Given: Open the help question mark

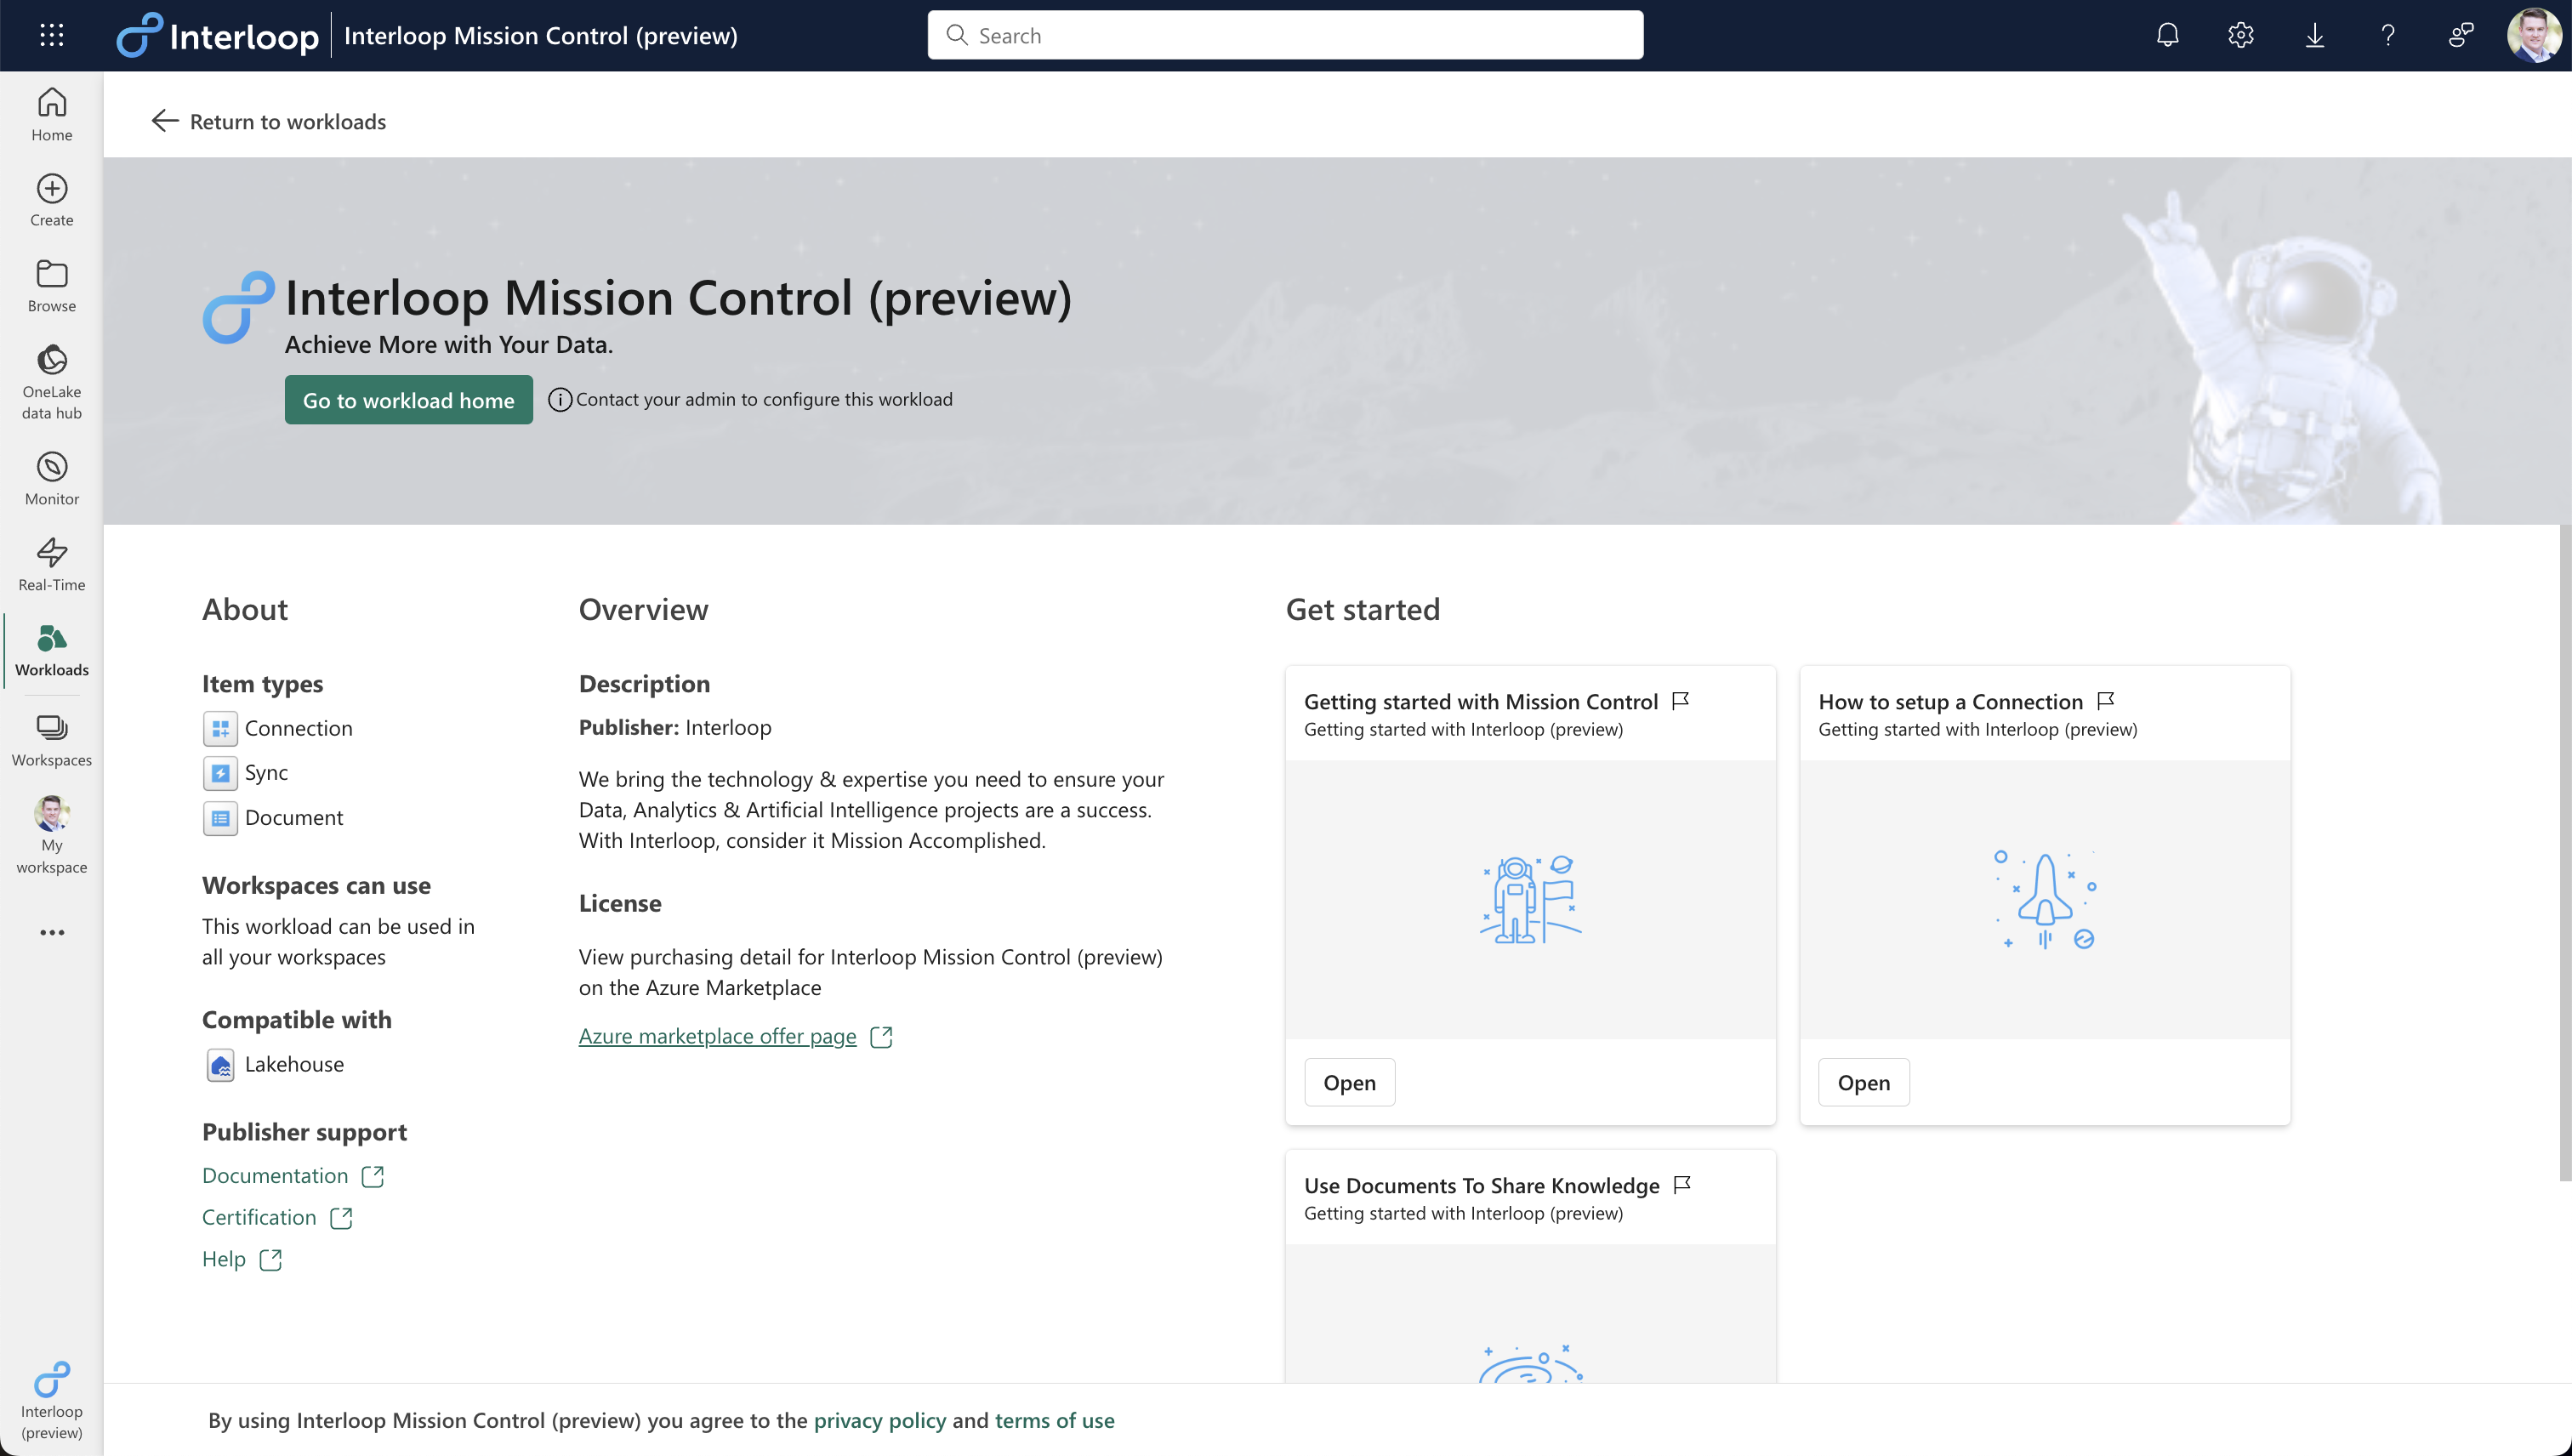Looking at the screenshot, I should coord(2387,35).
